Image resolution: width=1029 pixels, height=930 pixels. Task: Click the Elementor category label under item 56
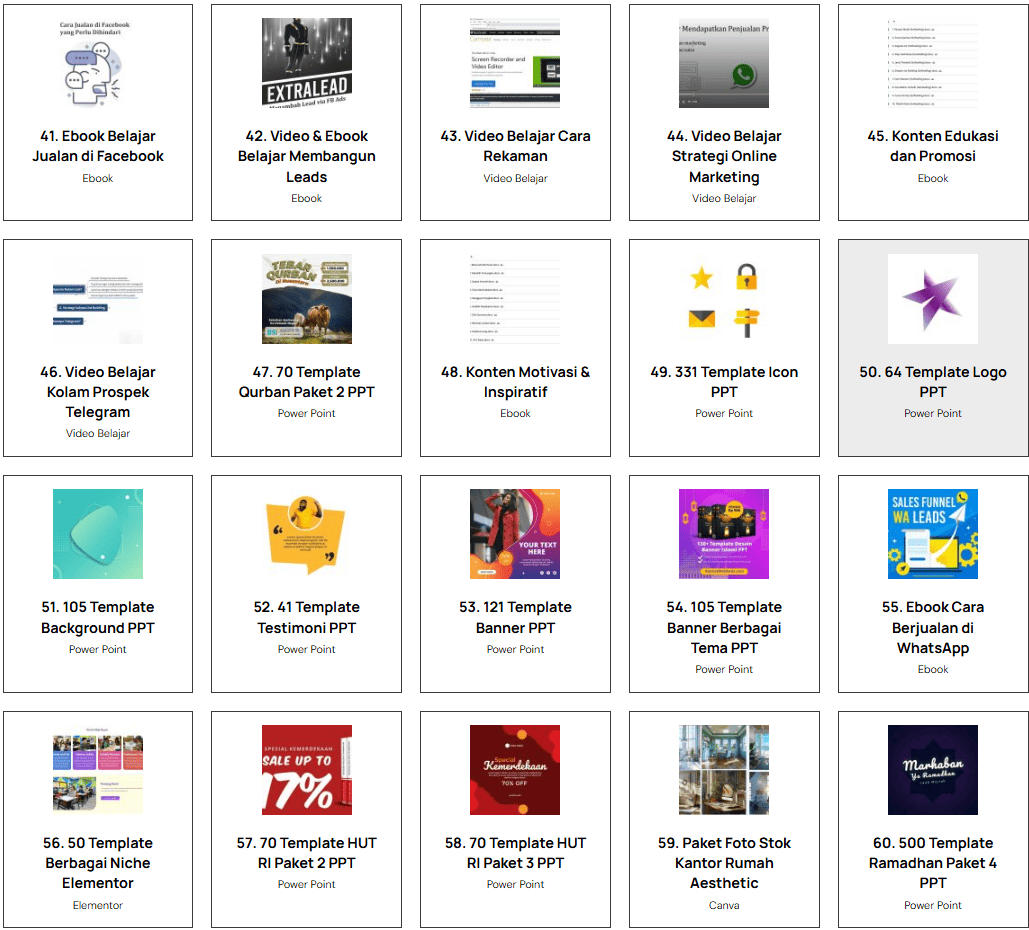tap(98, 905)
